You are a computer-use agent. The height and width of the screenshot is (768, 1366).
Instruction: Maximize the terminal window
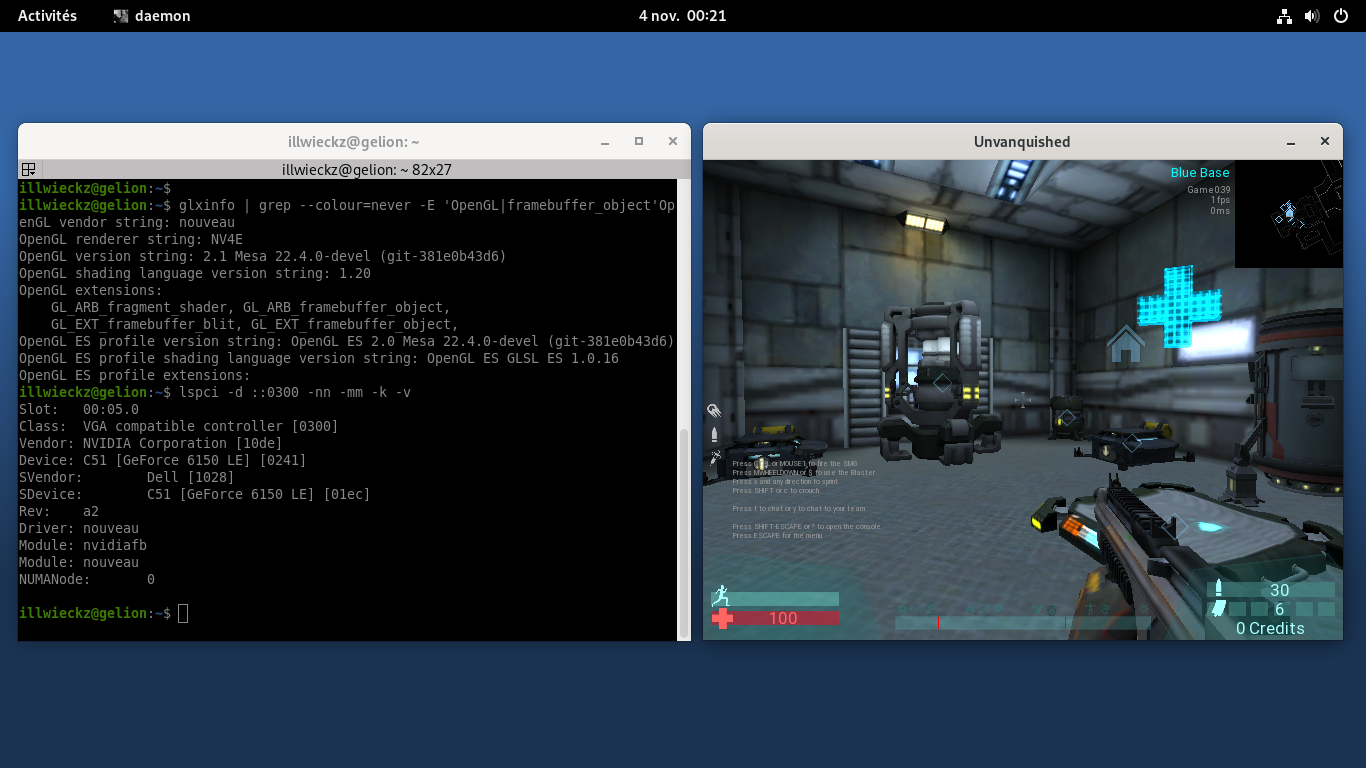(639, 142)
